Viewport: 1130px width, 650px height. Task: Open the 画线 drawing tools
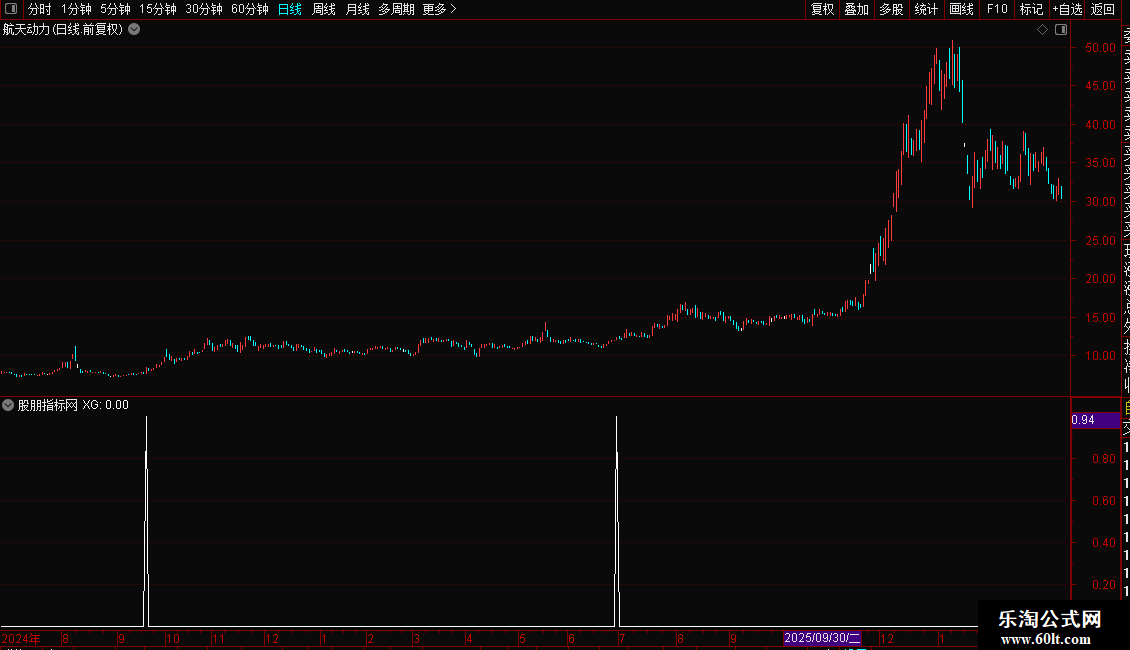tap(961, 9)
